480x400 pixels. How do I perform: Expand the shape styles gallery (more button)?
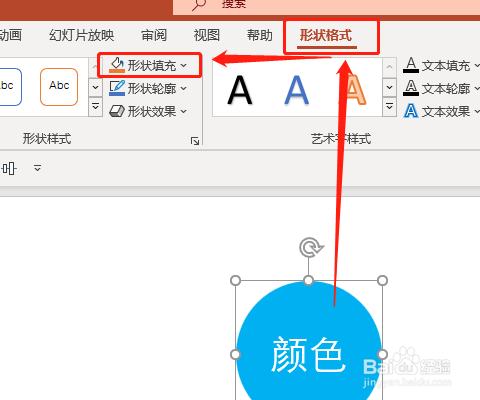[95, 107]
